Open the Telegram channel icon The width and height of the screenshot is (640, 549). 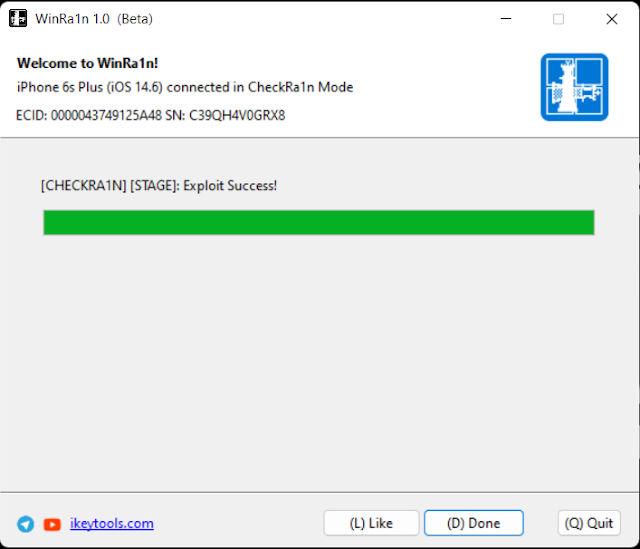(25, 524)
